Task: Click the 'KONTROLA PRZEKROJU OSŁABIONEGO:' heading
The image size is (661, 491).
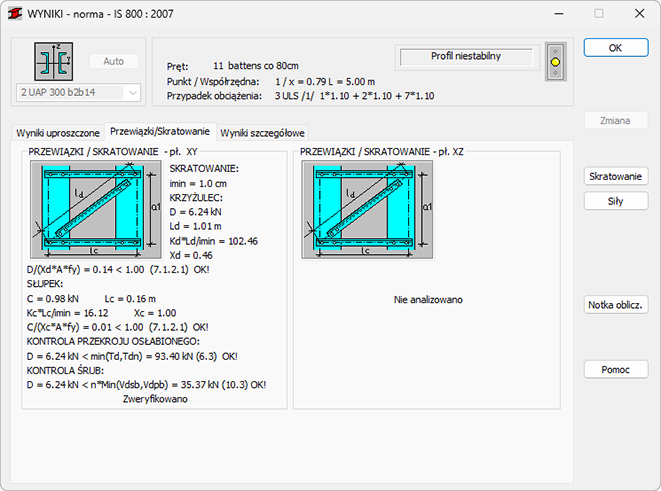Action: [113, 341]
